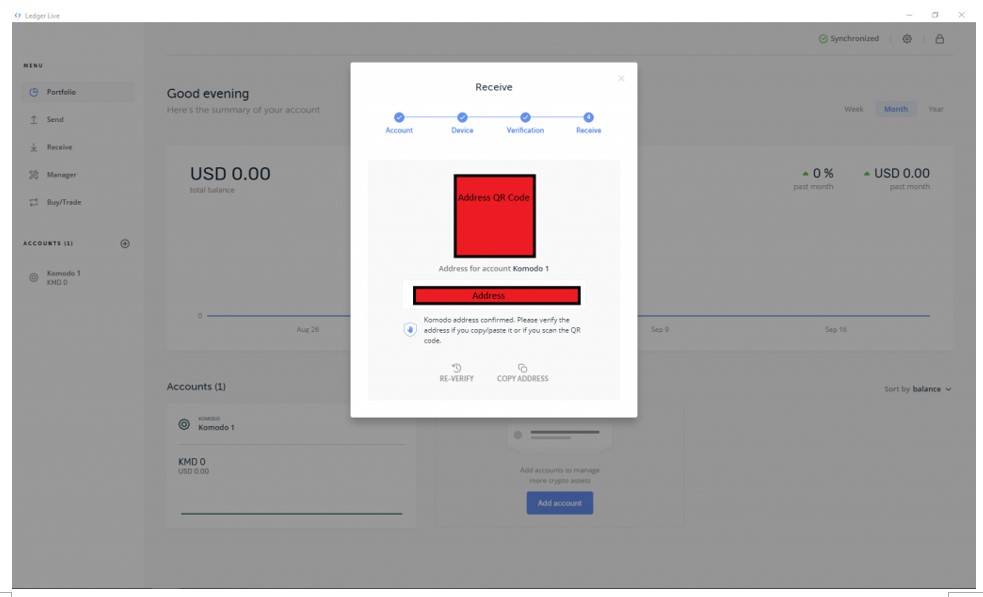
Task: Close the Receive dialog
Action: (621, 78)
